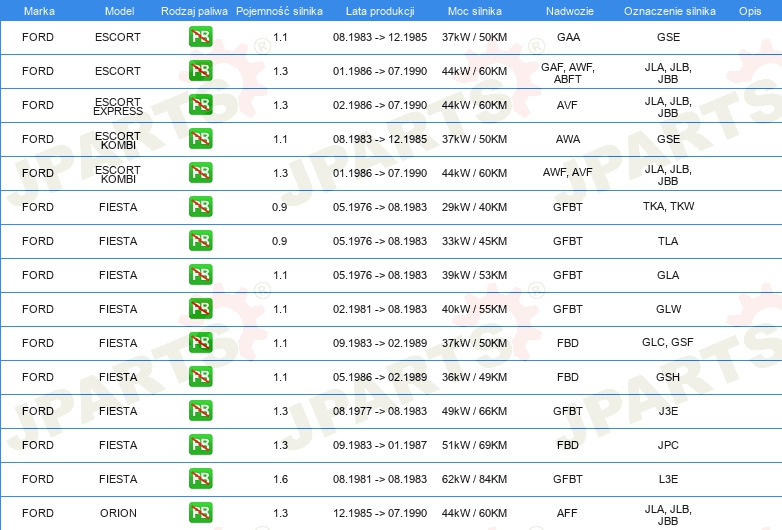Select the J3E engine code cell

coord(668,411)
